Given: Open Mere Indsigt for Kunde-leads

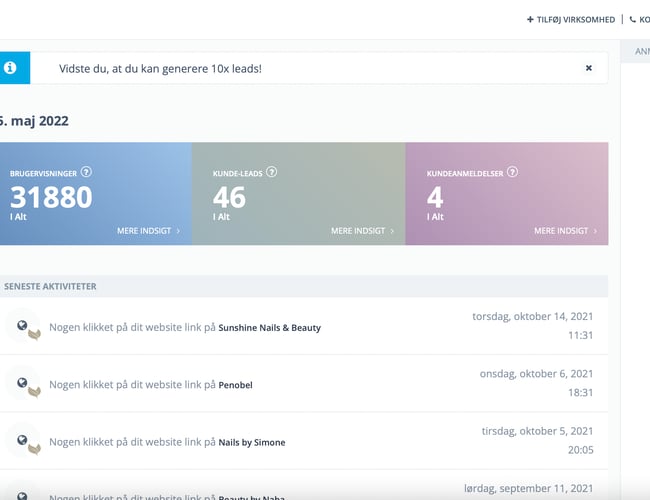Looking at the screenshot, I should [x=362, y=231].
